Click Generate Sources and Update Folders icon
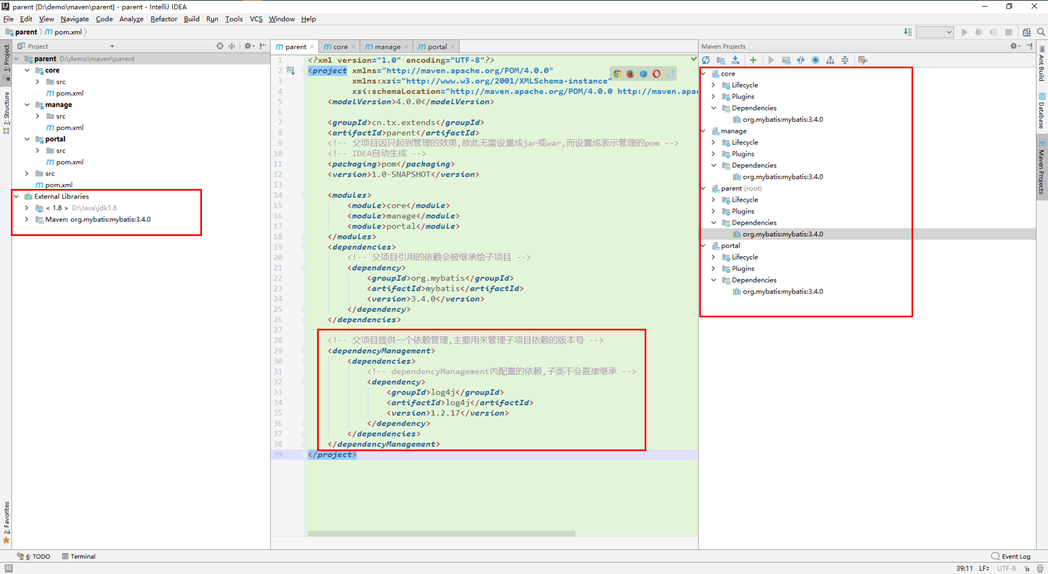 (x=720, y=60)
